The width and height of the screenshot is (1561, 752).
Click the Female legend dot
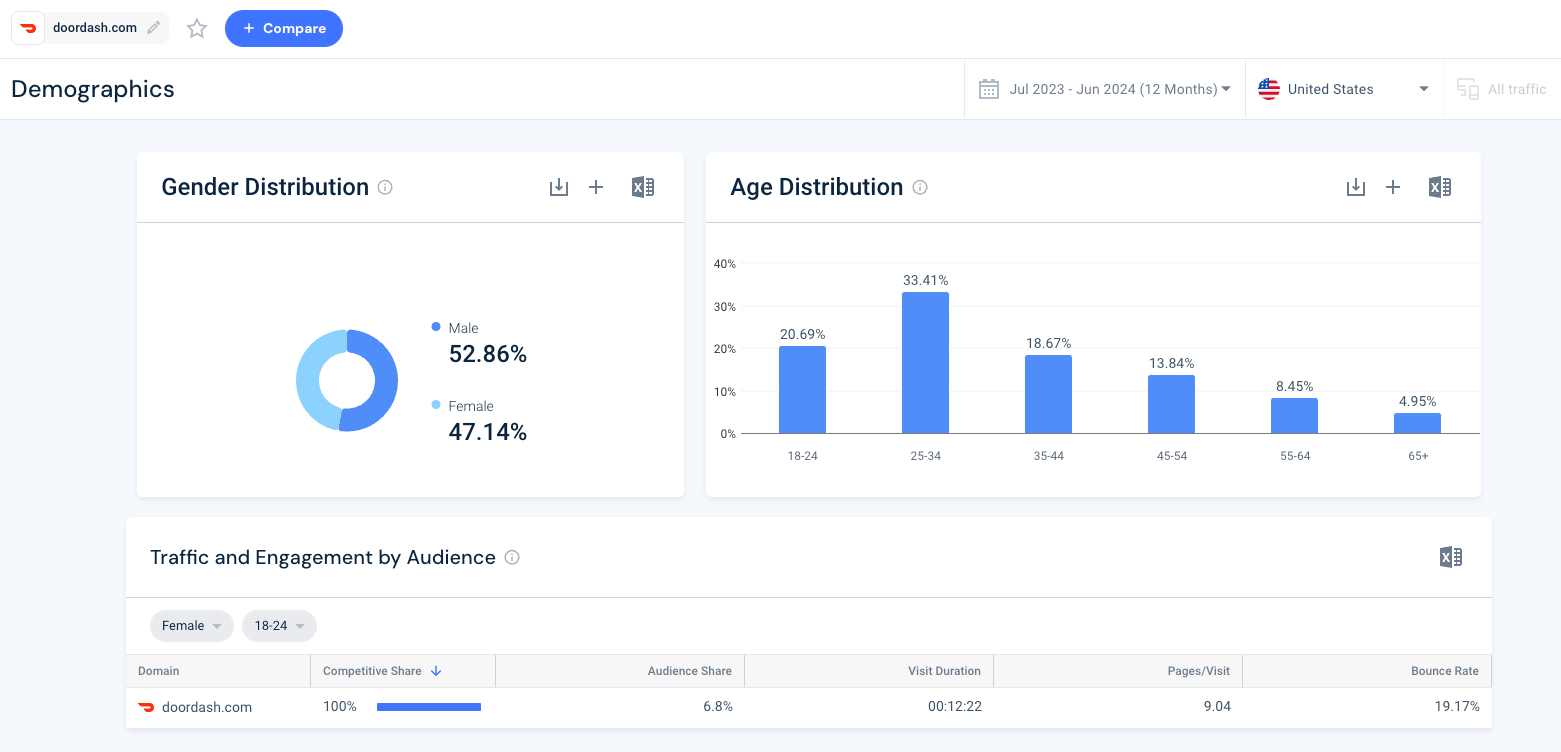(436, 405)
